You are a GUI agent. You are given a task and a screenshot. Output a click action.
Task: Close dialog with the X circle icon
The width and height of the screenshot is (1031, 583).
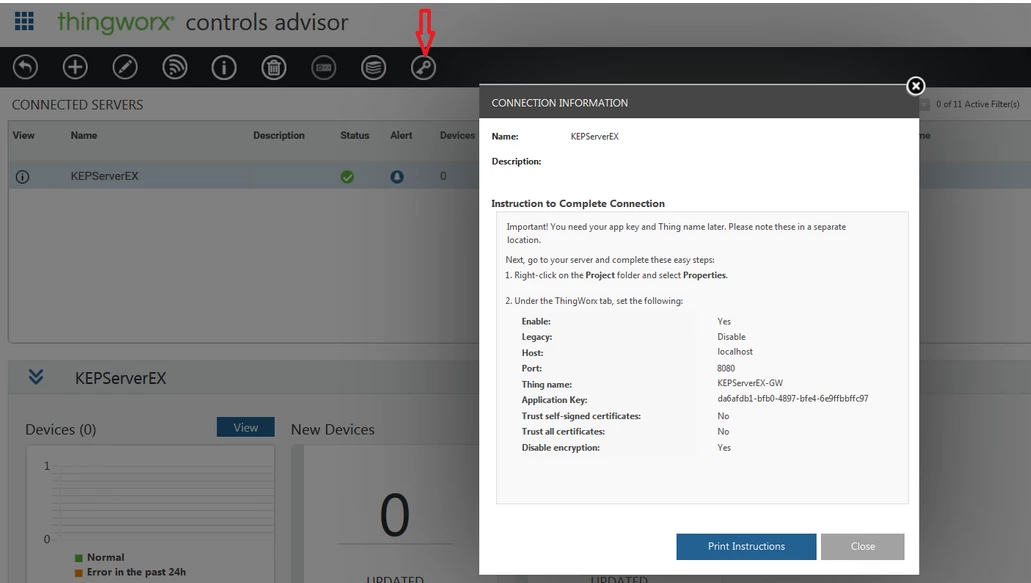point(915,86)
